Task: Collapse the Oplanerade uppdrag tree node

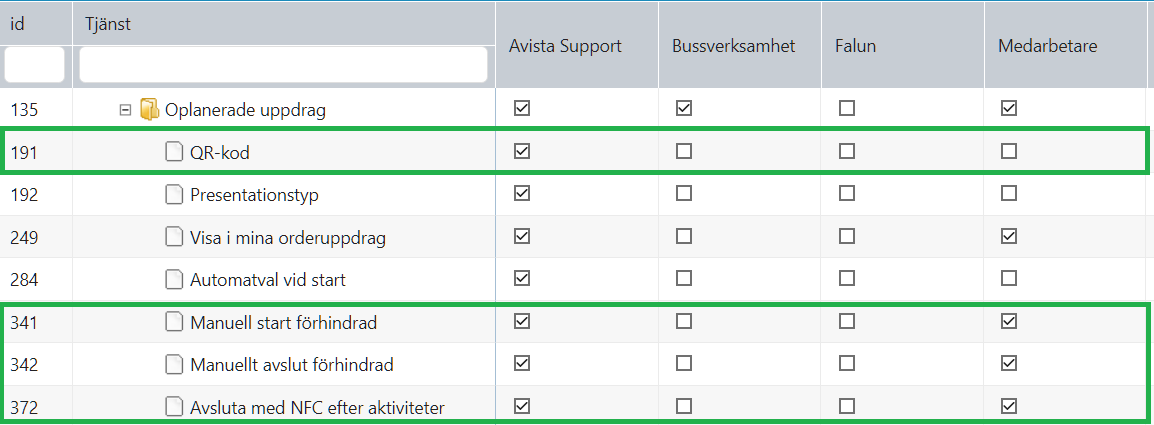Action: (x=125, y=110)
